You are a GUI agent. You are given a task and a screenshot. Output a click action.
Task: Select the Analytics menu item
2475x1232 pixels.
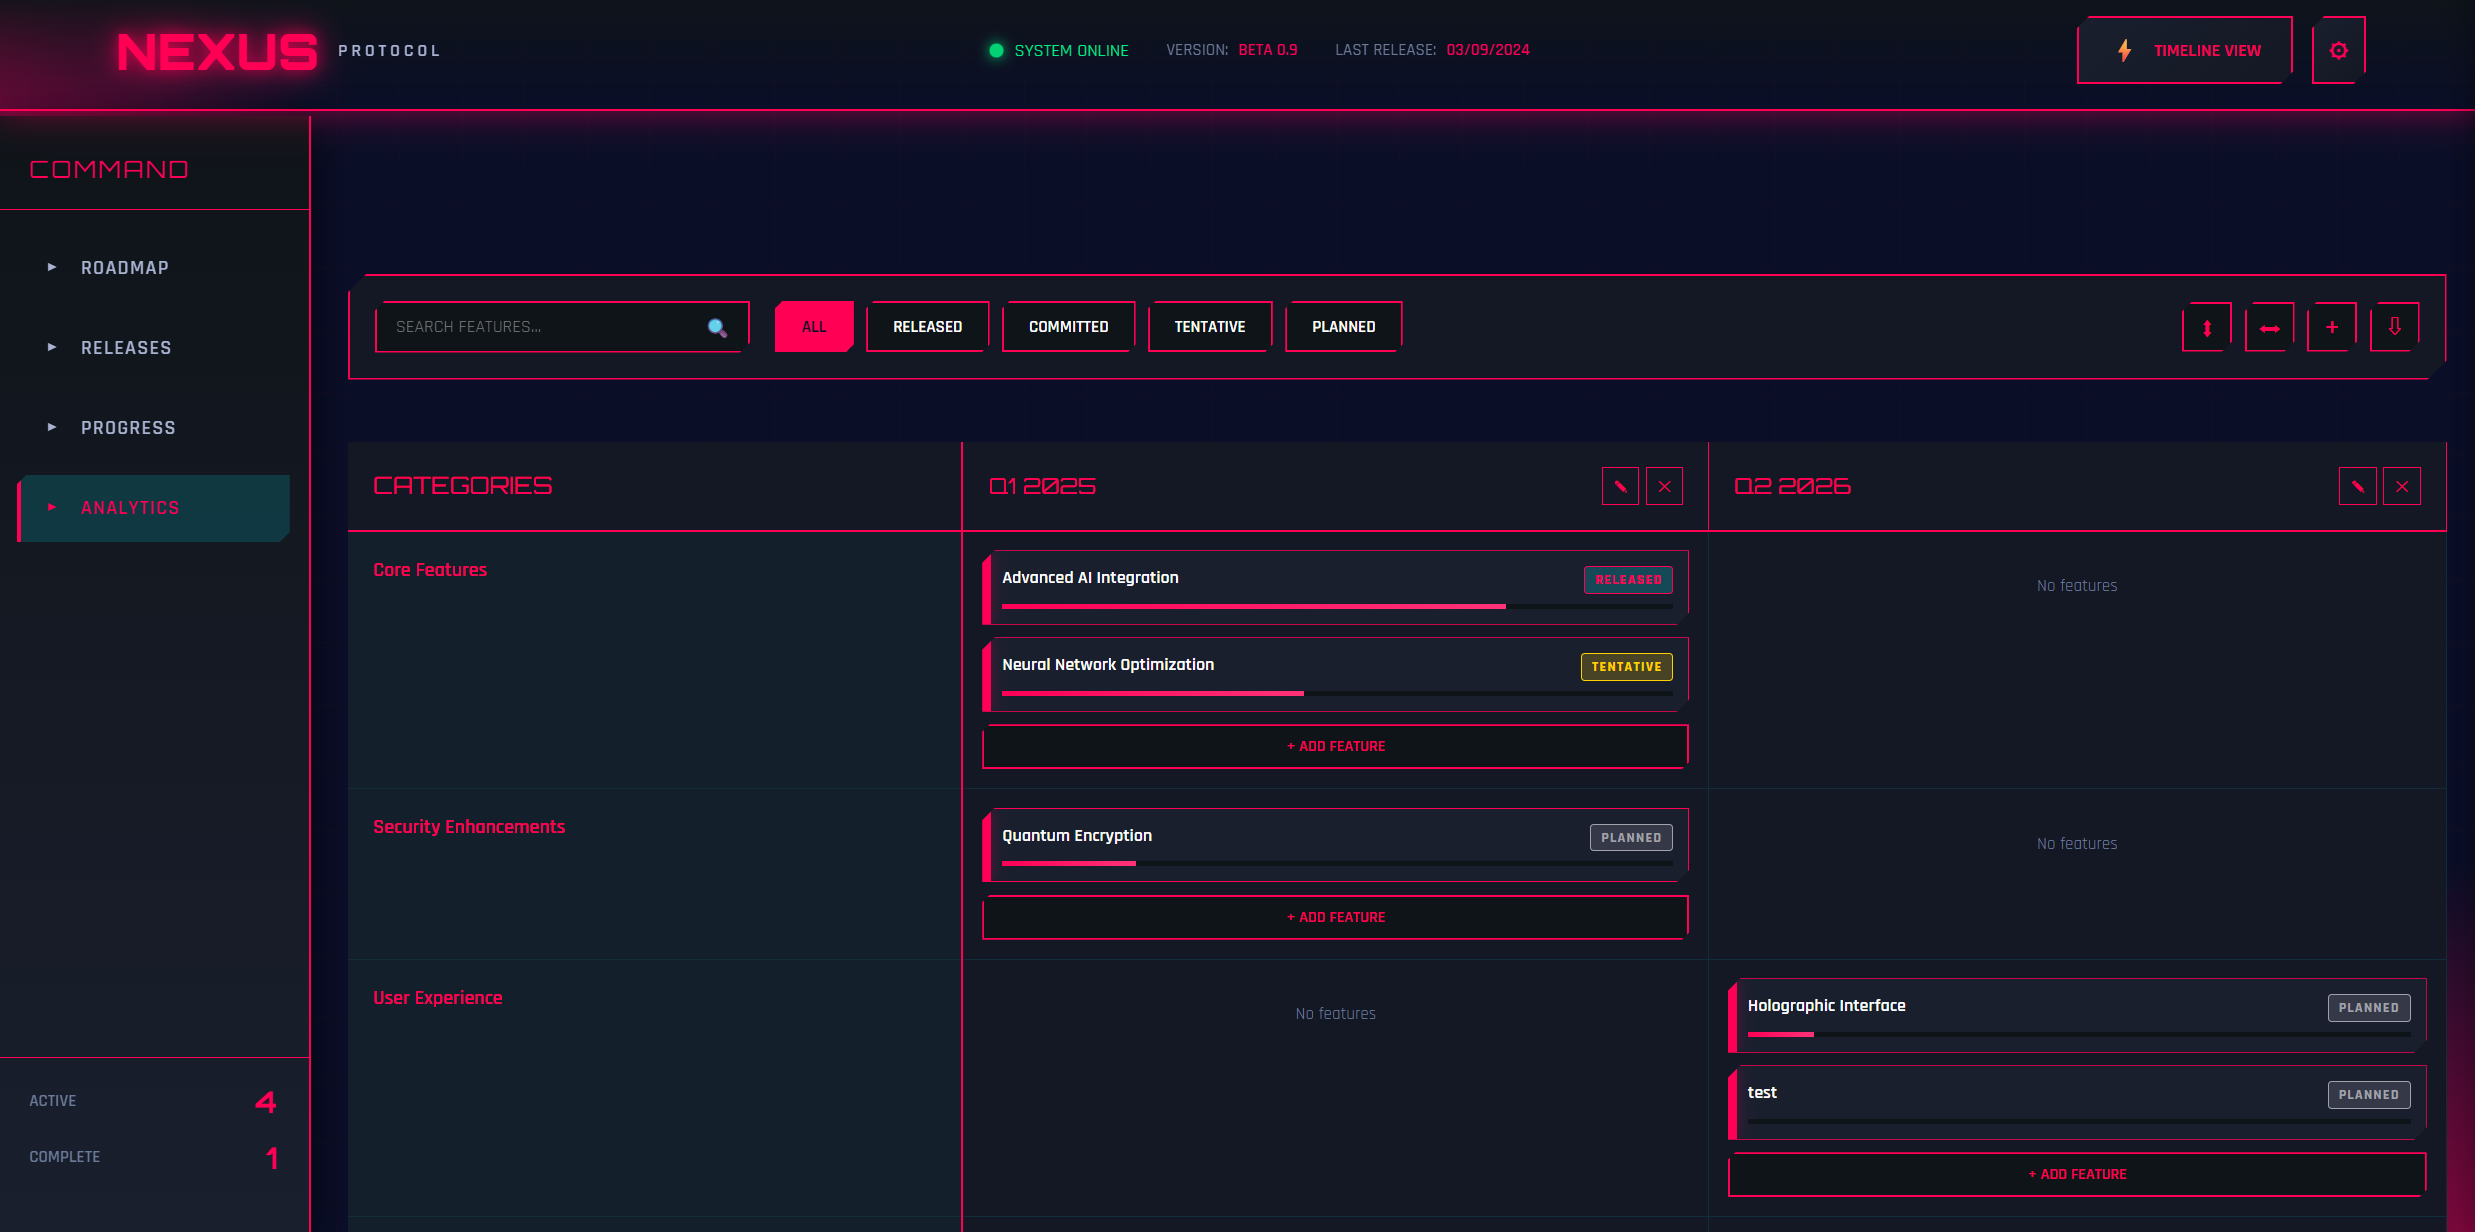point(130,508)
